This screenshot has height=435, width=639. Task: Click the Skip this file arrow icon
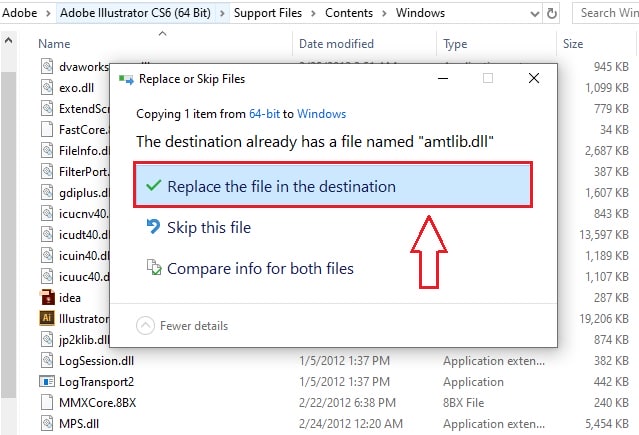click(153, 227)
